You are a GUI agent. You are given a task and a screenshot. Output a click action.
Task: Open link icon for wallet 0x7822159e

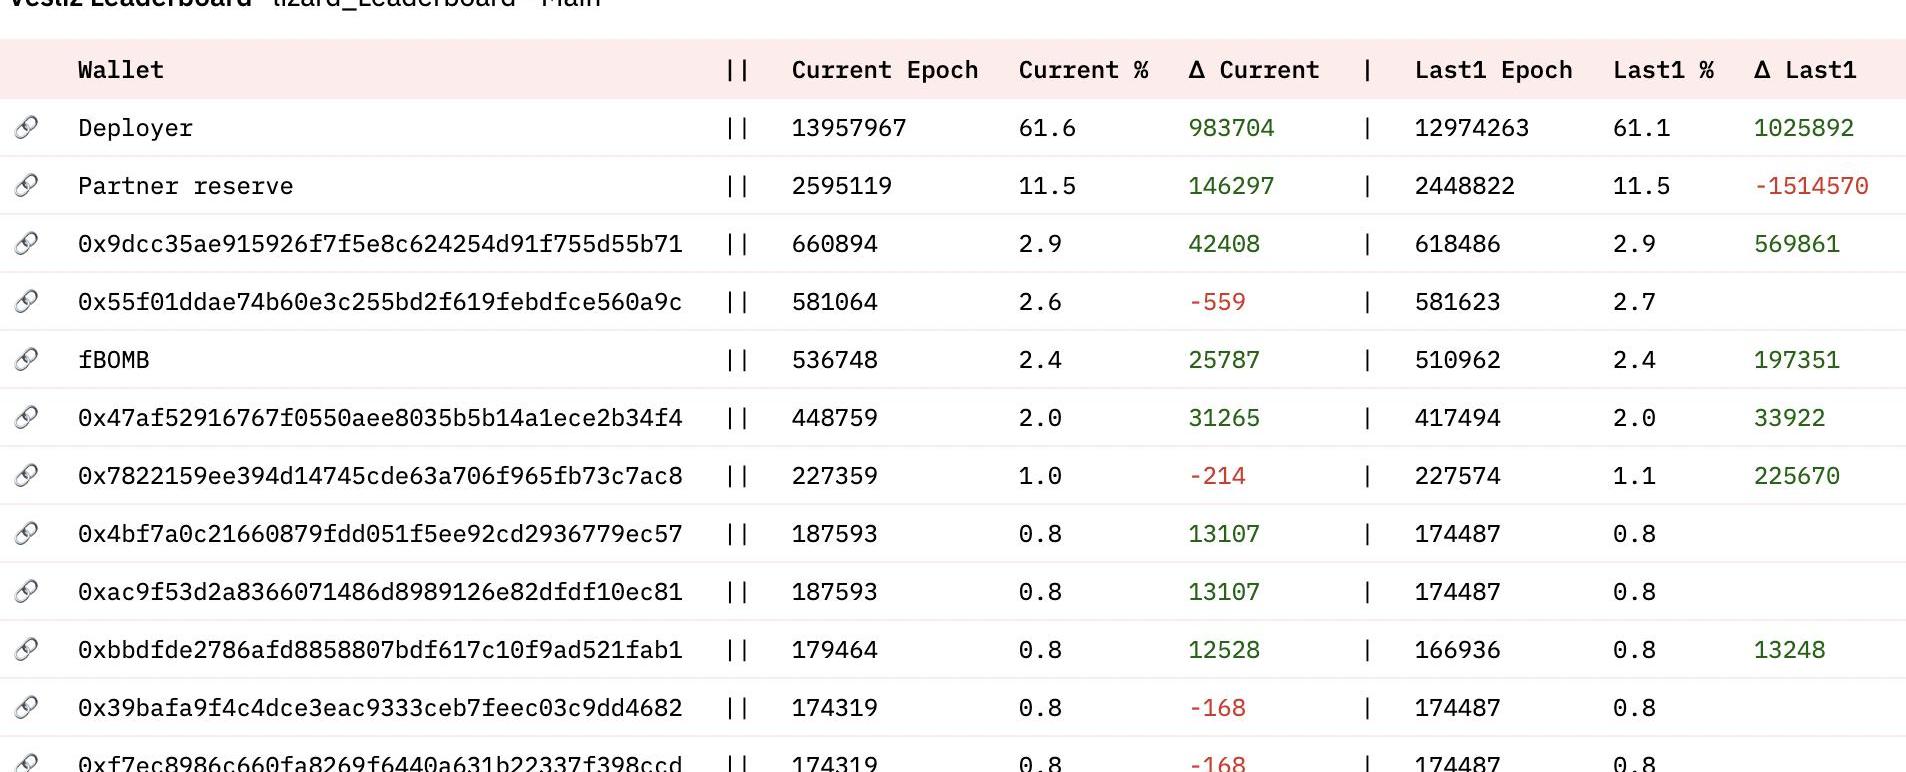tap(27, 475)
